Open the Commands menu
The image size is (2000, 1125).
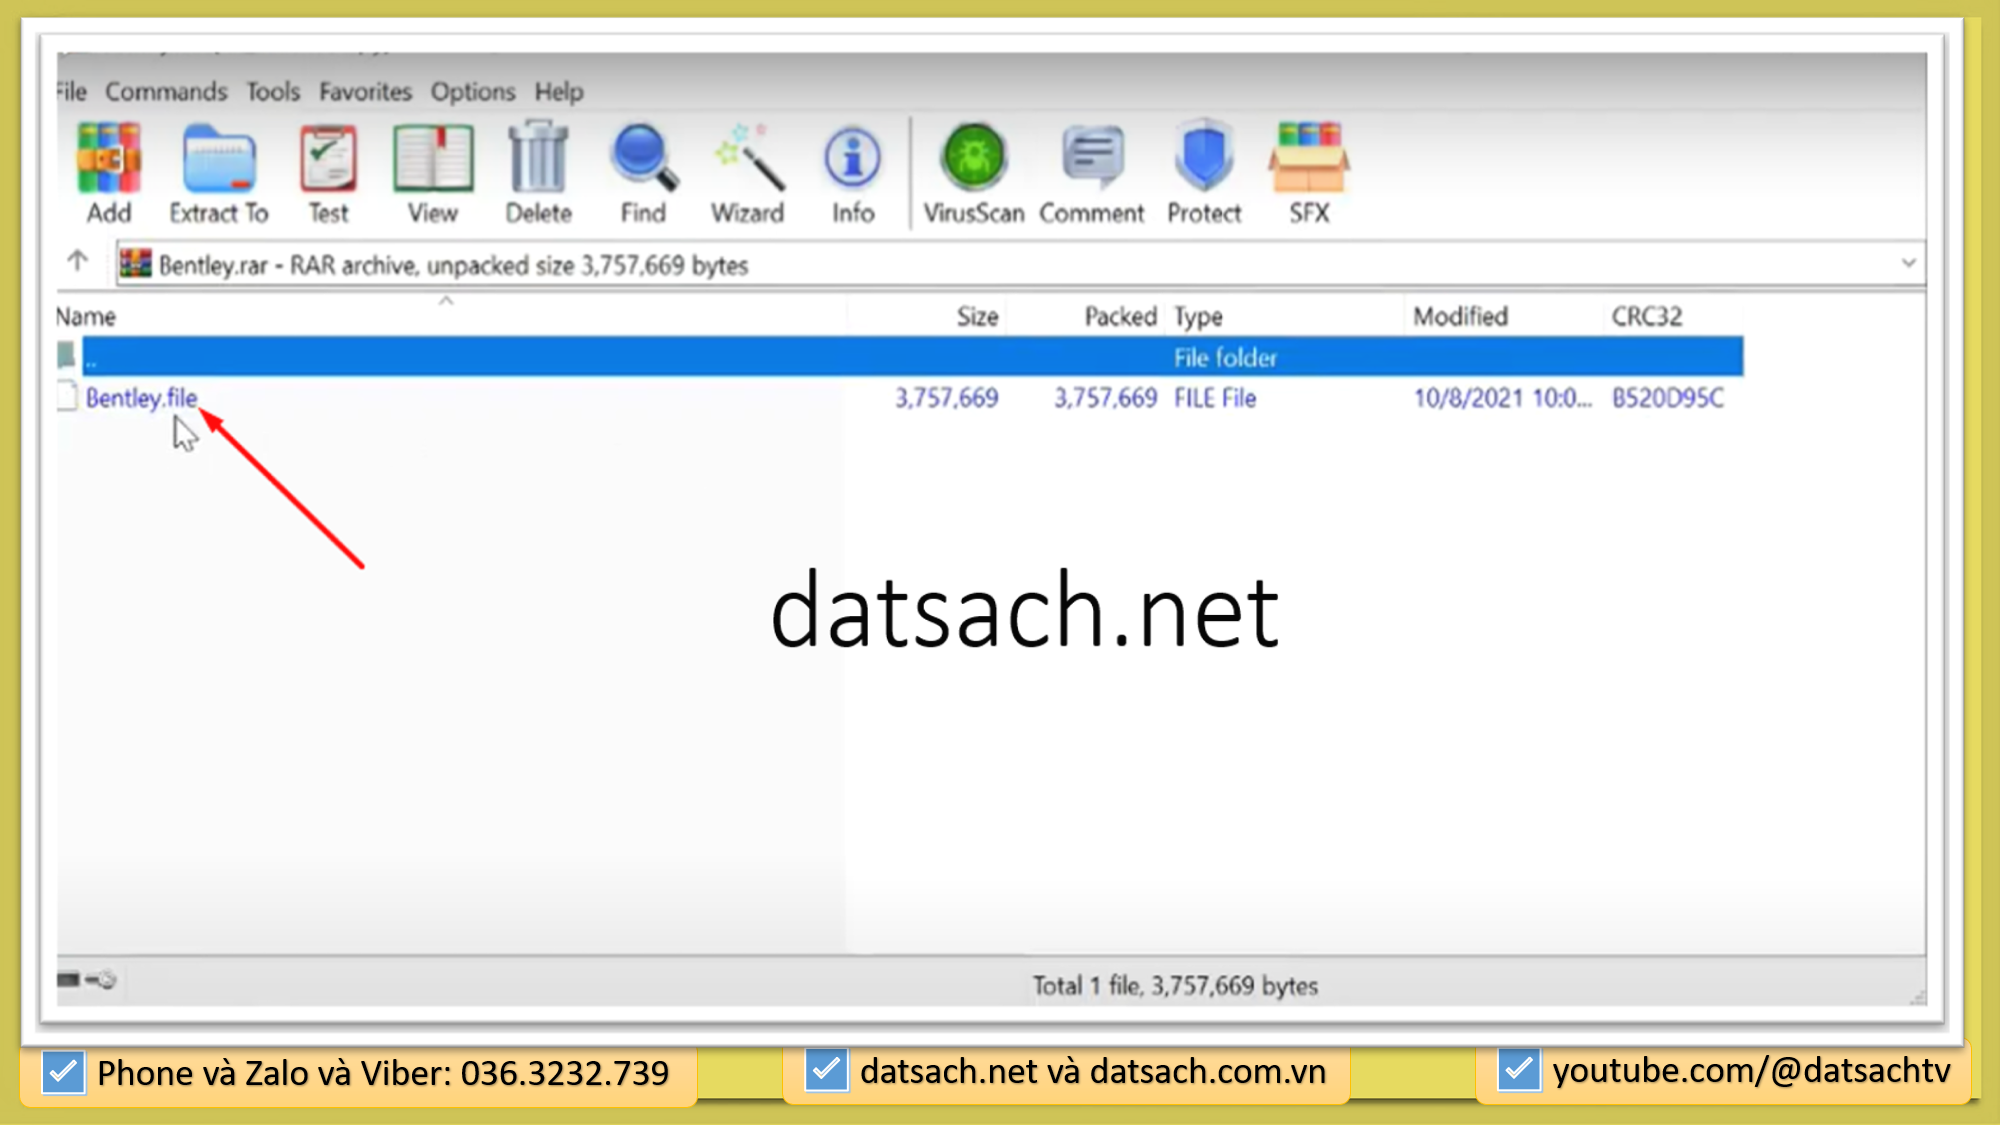(167, 92)
